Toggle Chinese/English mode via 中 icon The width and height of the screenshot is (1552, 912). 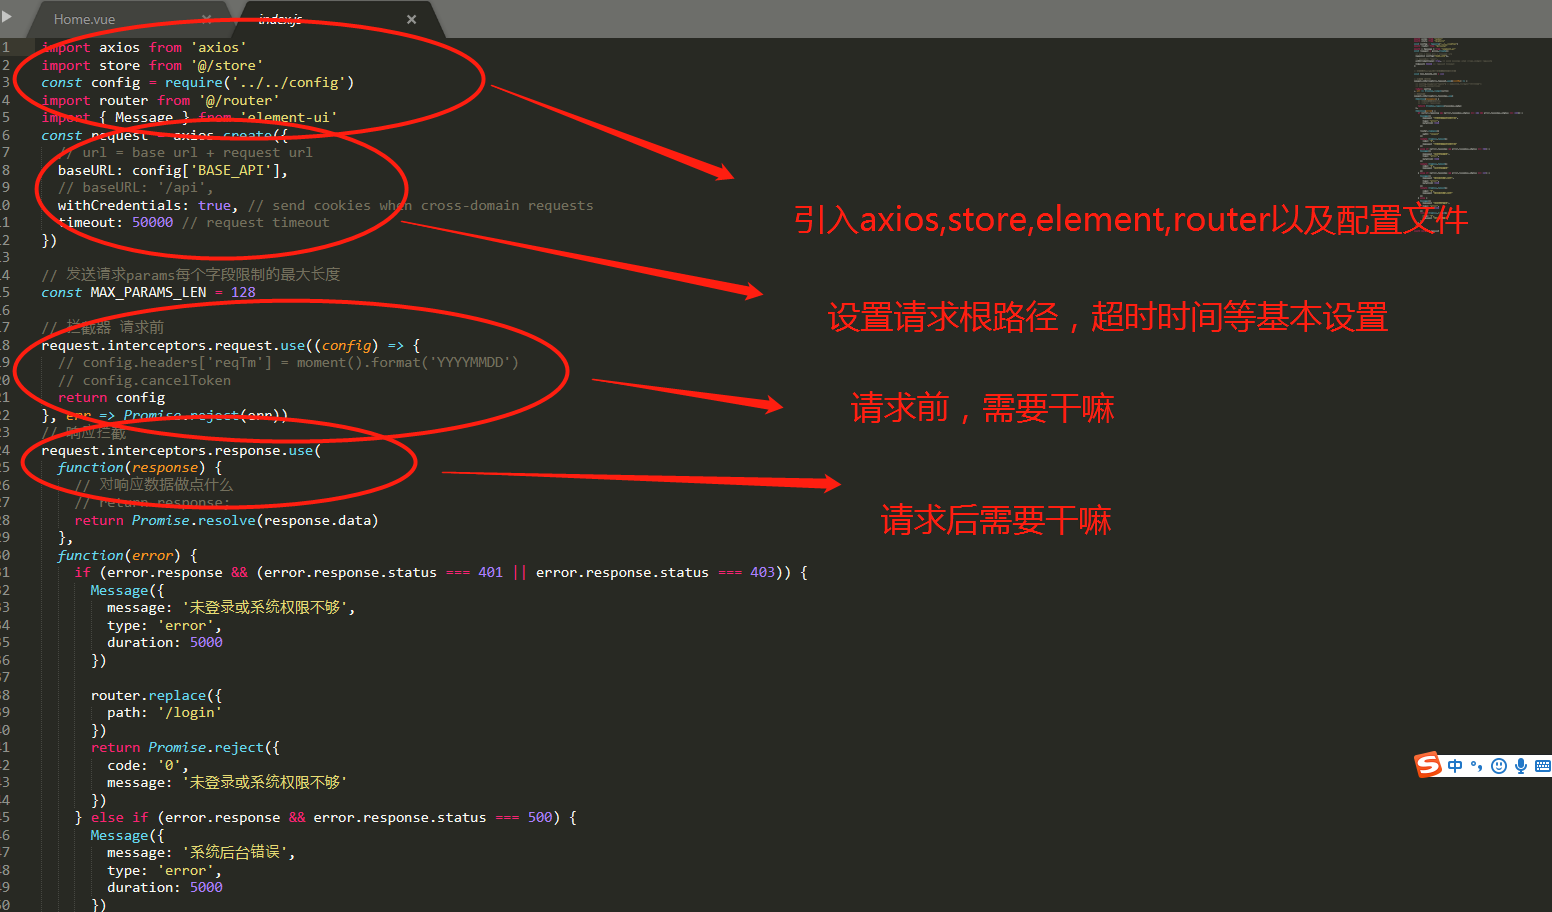[x=1455, y=766]
